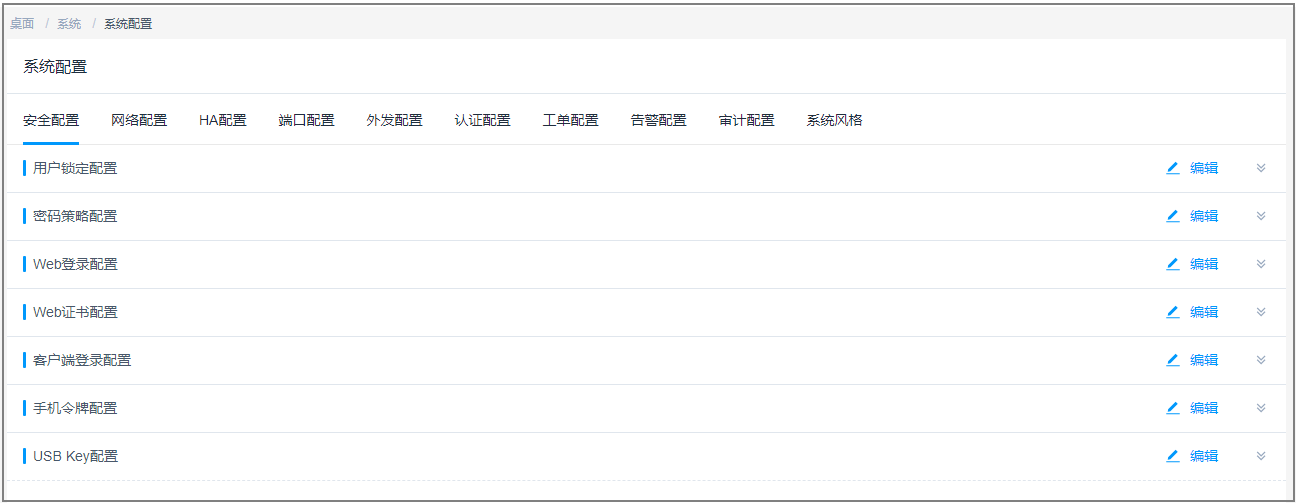This screenshot has height=503, width=1296.
Task: Click pencil icon in USB Key配置 row
Action: coord(1173,456)
